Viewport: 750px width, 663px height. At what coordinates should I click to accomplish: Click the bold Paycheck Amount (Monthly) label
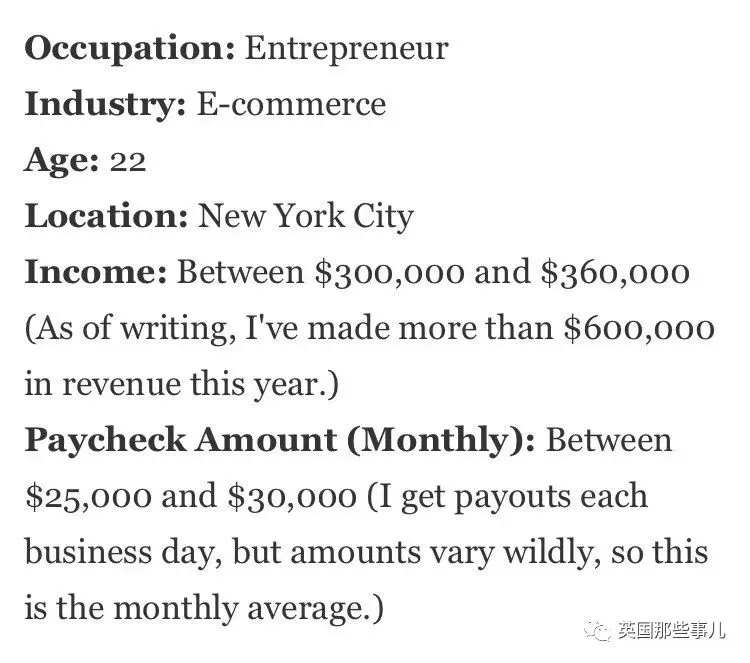(280, 441)
